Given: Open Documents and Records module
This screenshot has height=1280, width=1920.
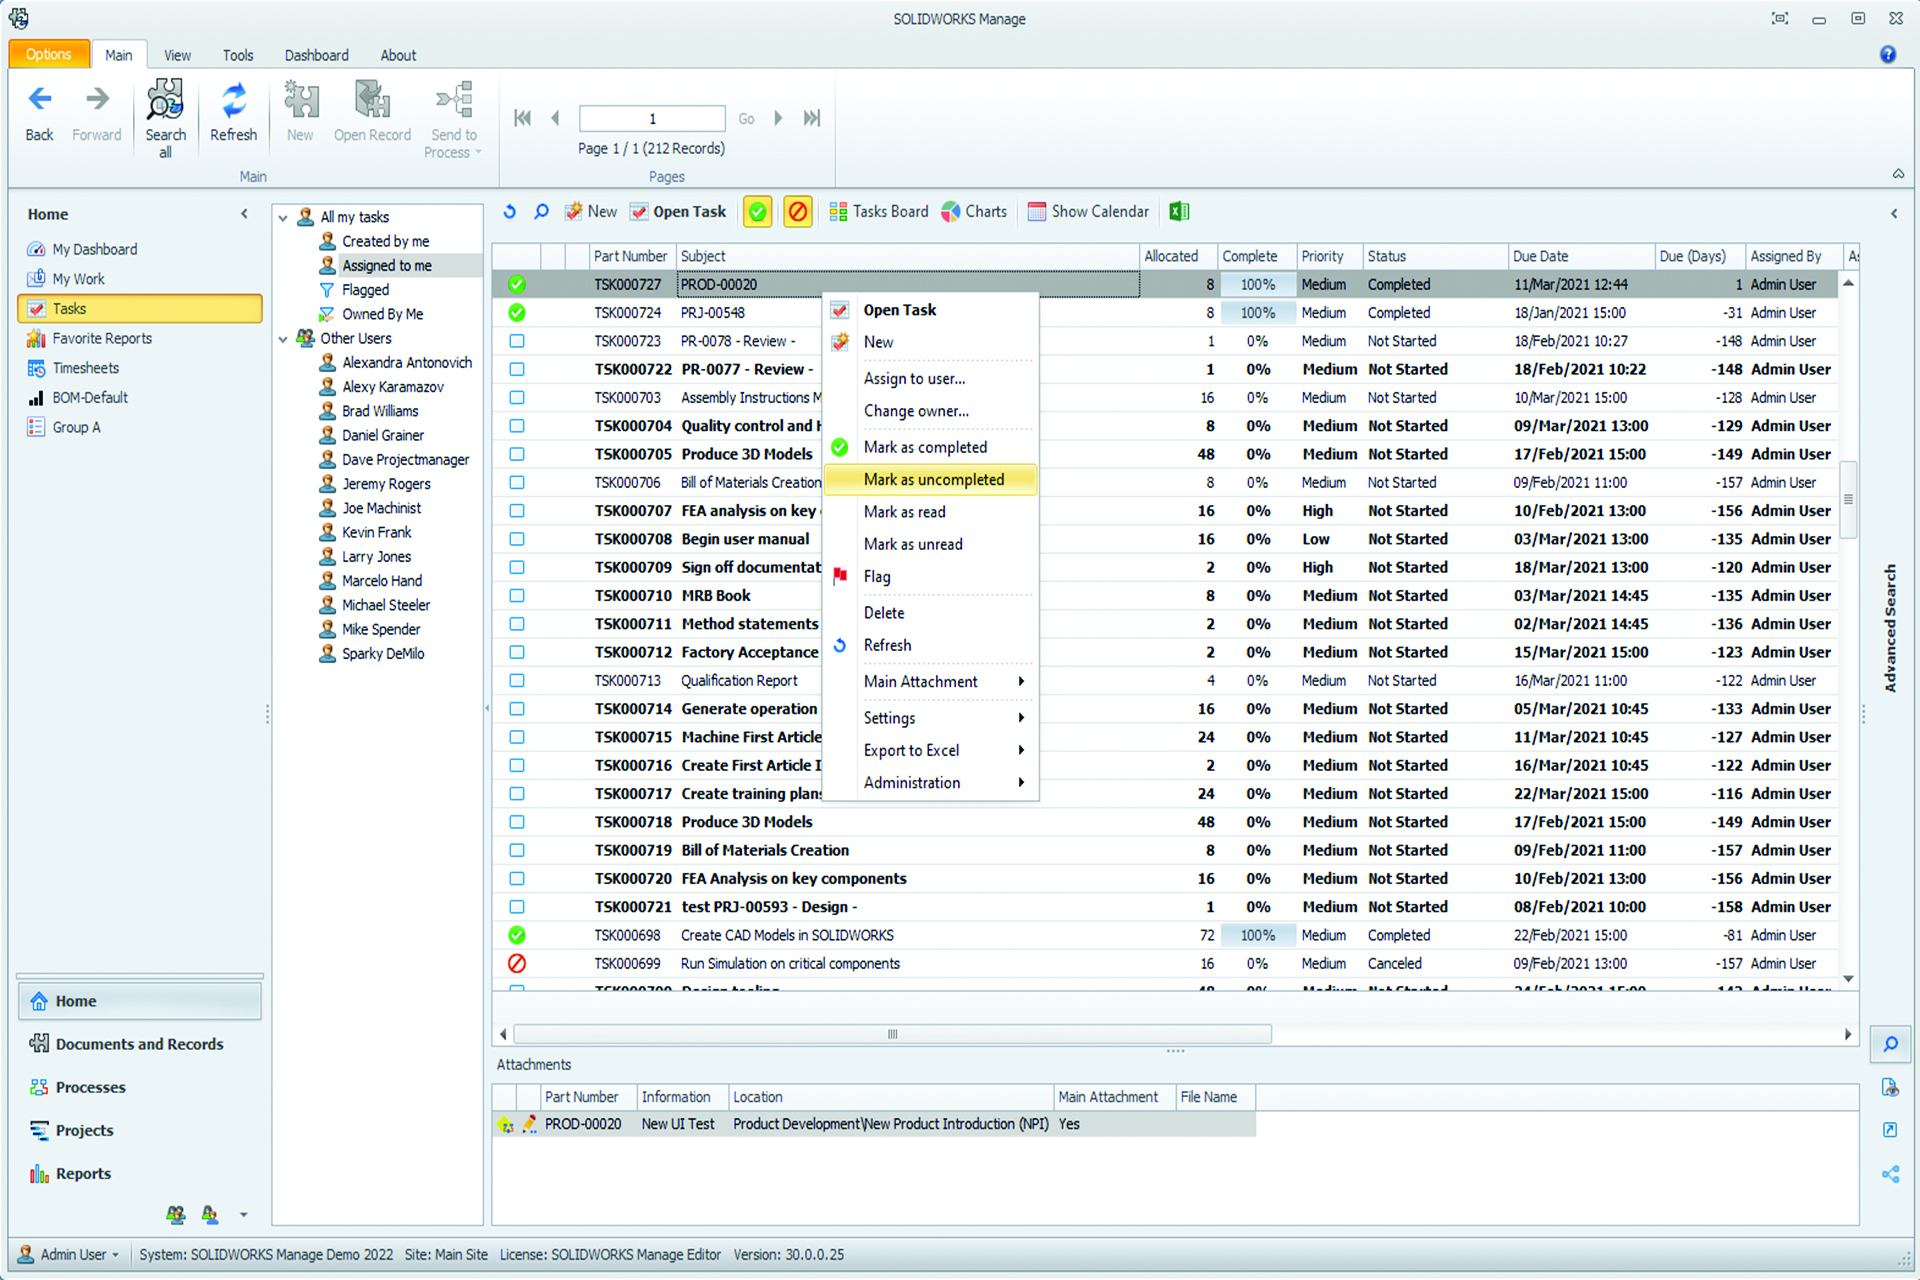Looking at the screenshot, I should tap(139, 1044).
